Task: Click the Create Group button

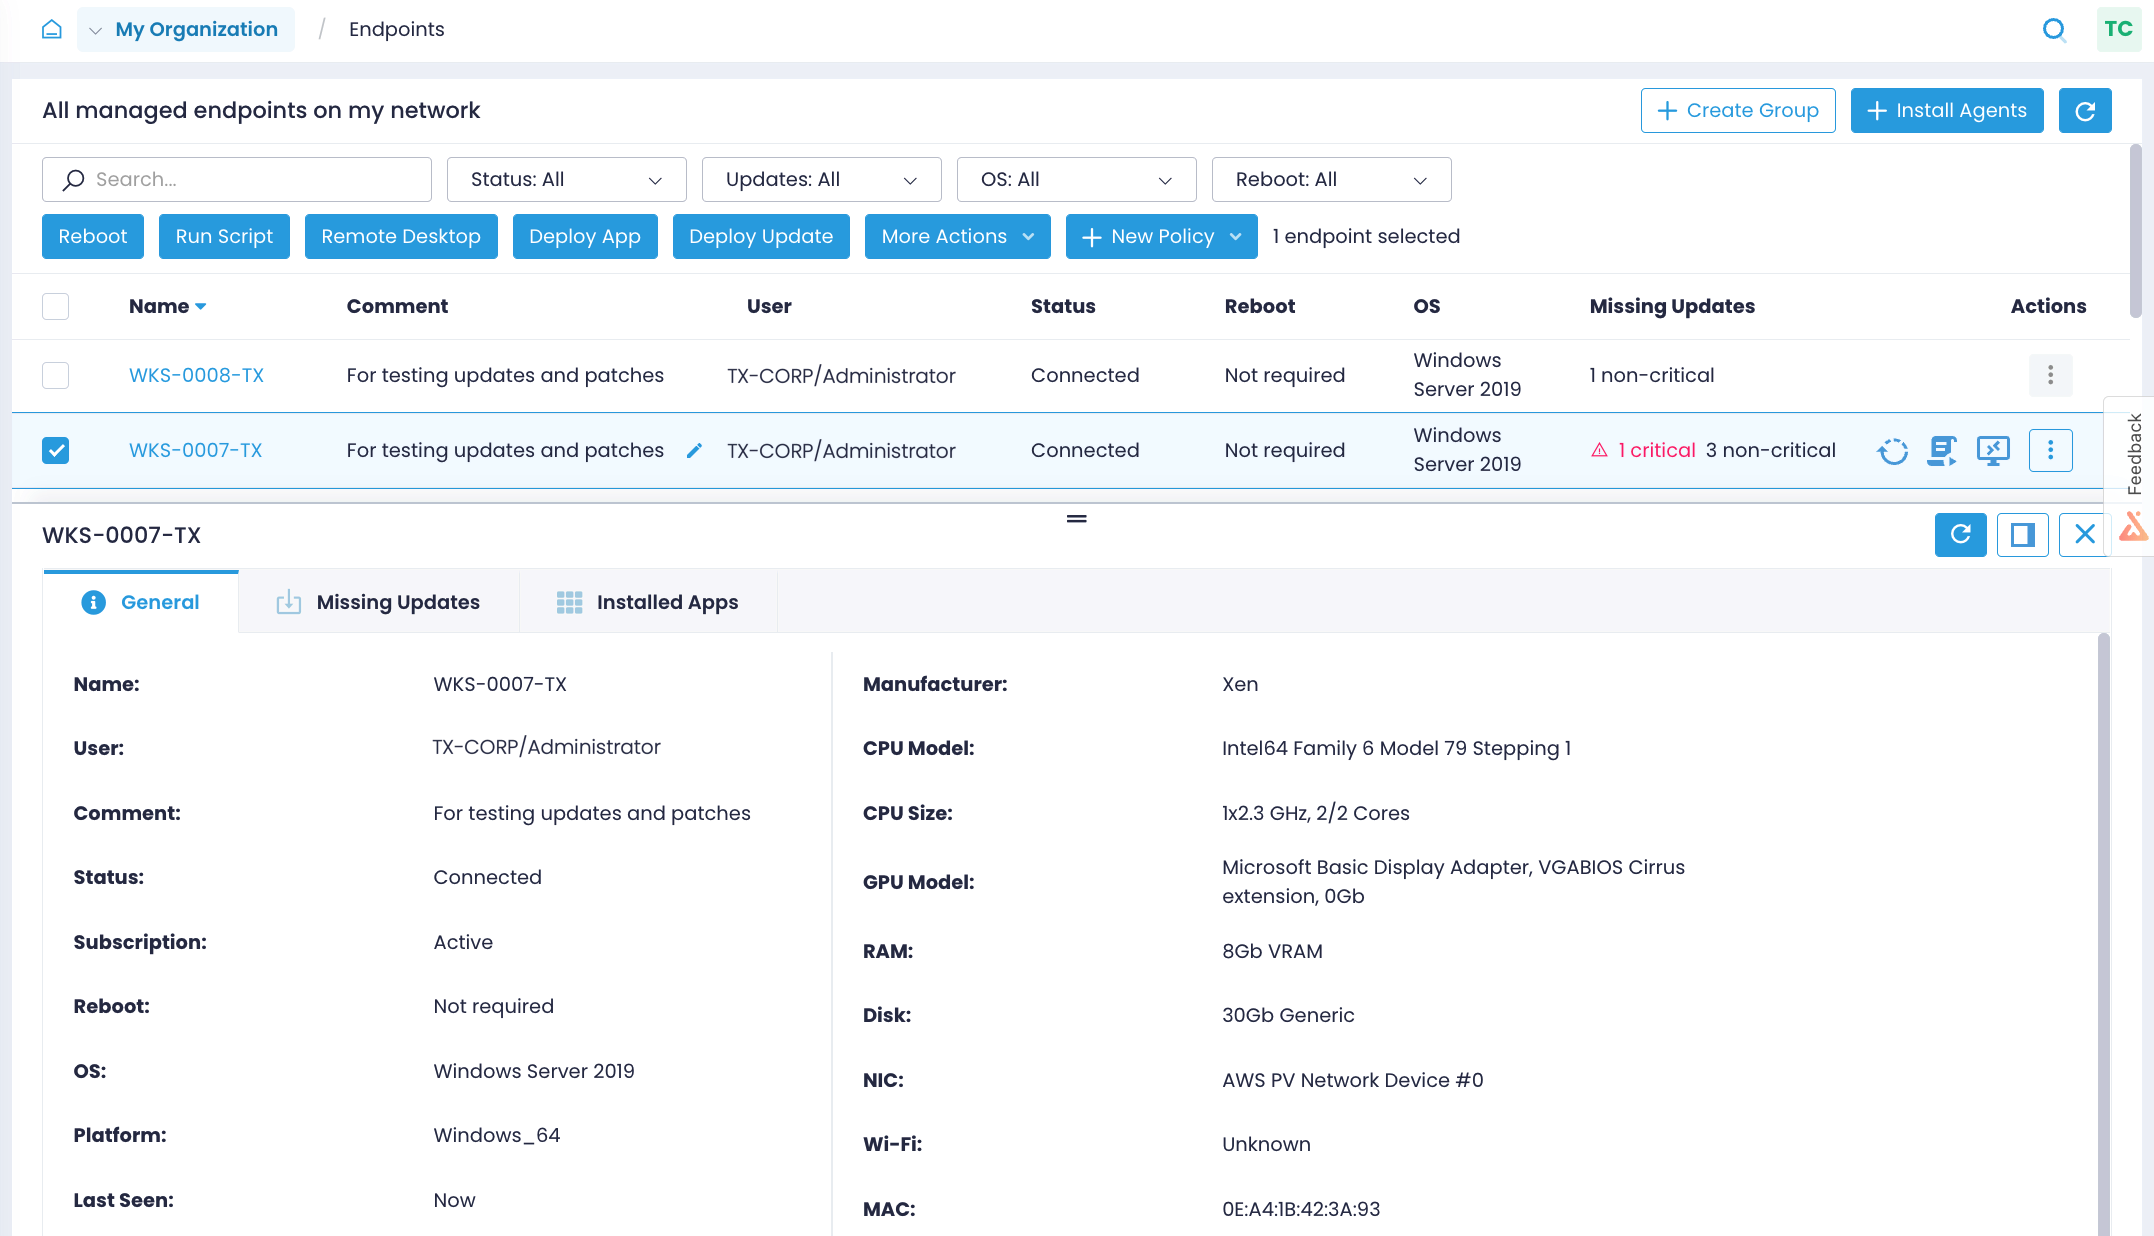Action: tap(1738, 110)
